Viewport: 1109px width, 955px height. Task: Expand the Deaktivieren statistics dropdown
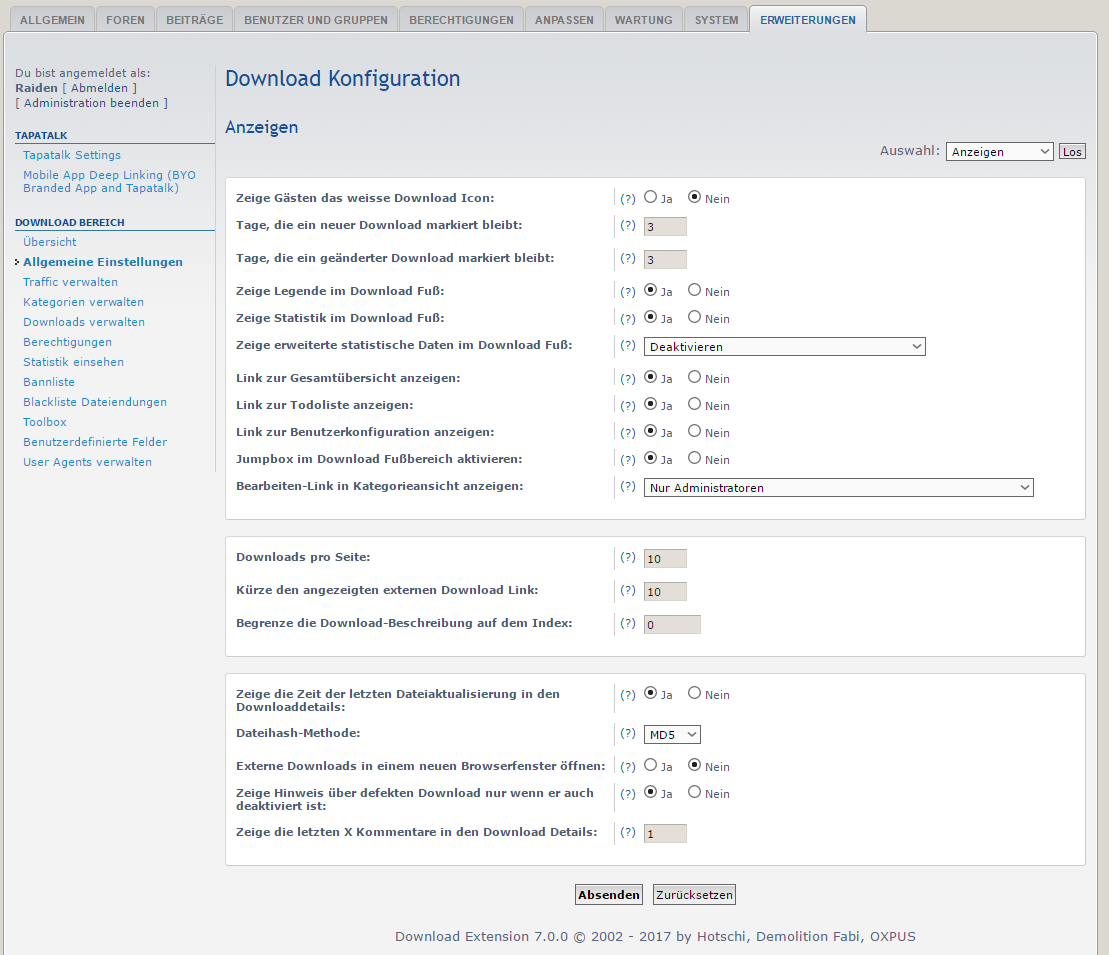click(x=784, y=347)
